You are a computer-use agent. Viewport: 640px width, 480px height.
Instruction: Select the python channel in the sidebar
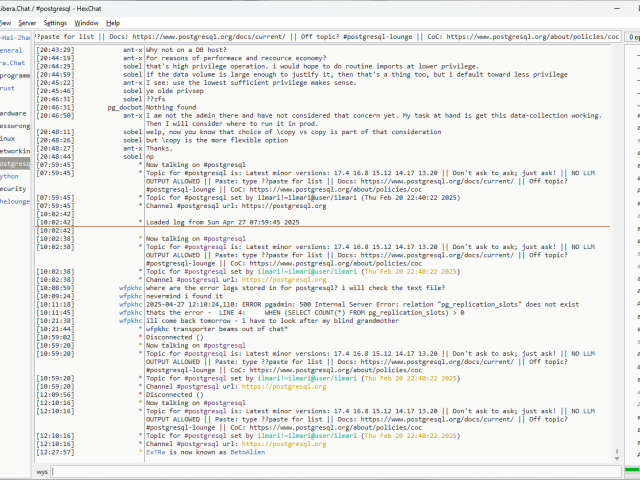click(x=10, y=175)
